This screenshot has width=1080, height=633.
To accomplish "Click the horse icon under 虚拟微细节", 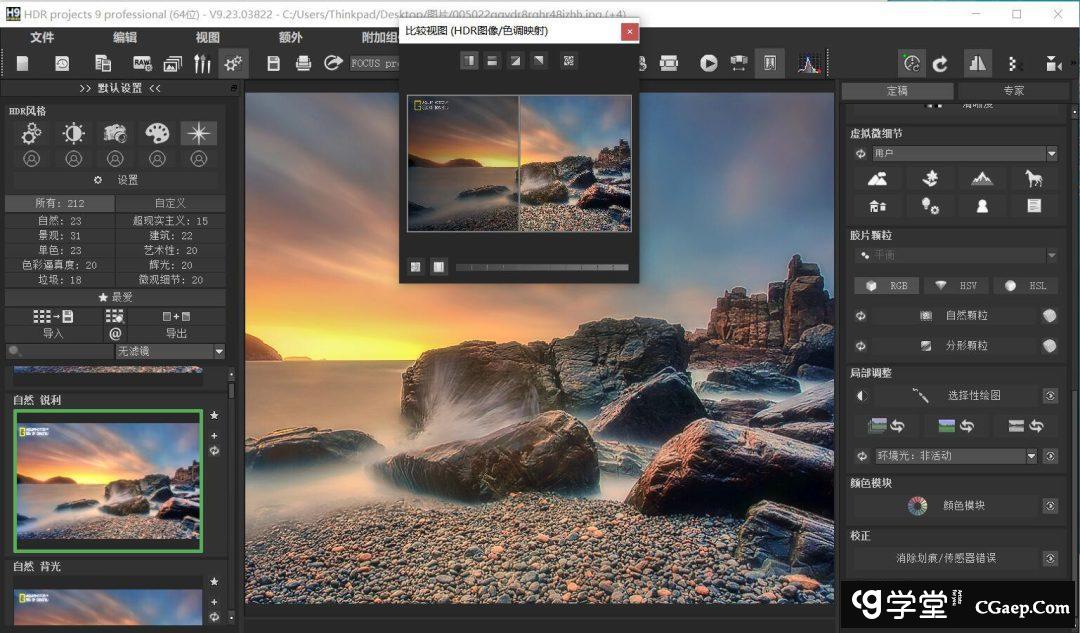I will click(1033, 178).
